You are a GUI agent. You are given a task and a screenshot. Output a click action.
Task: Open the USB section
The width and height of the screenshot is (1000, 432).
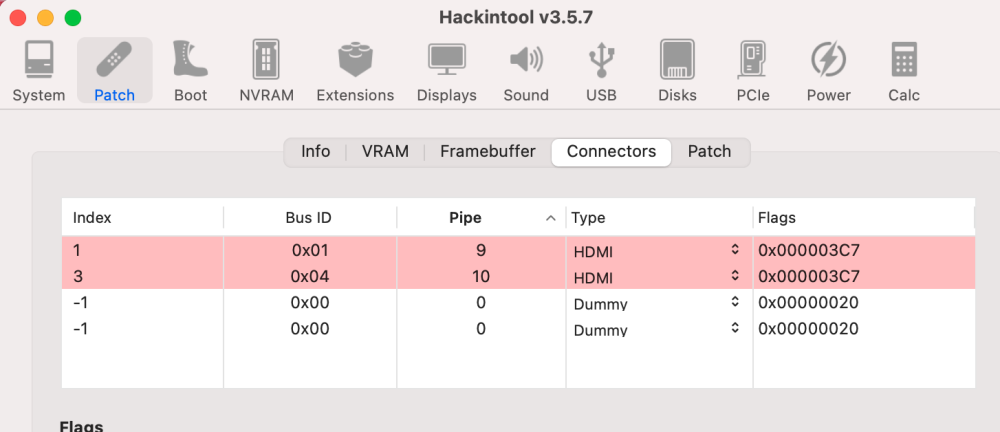pos(601,70)
